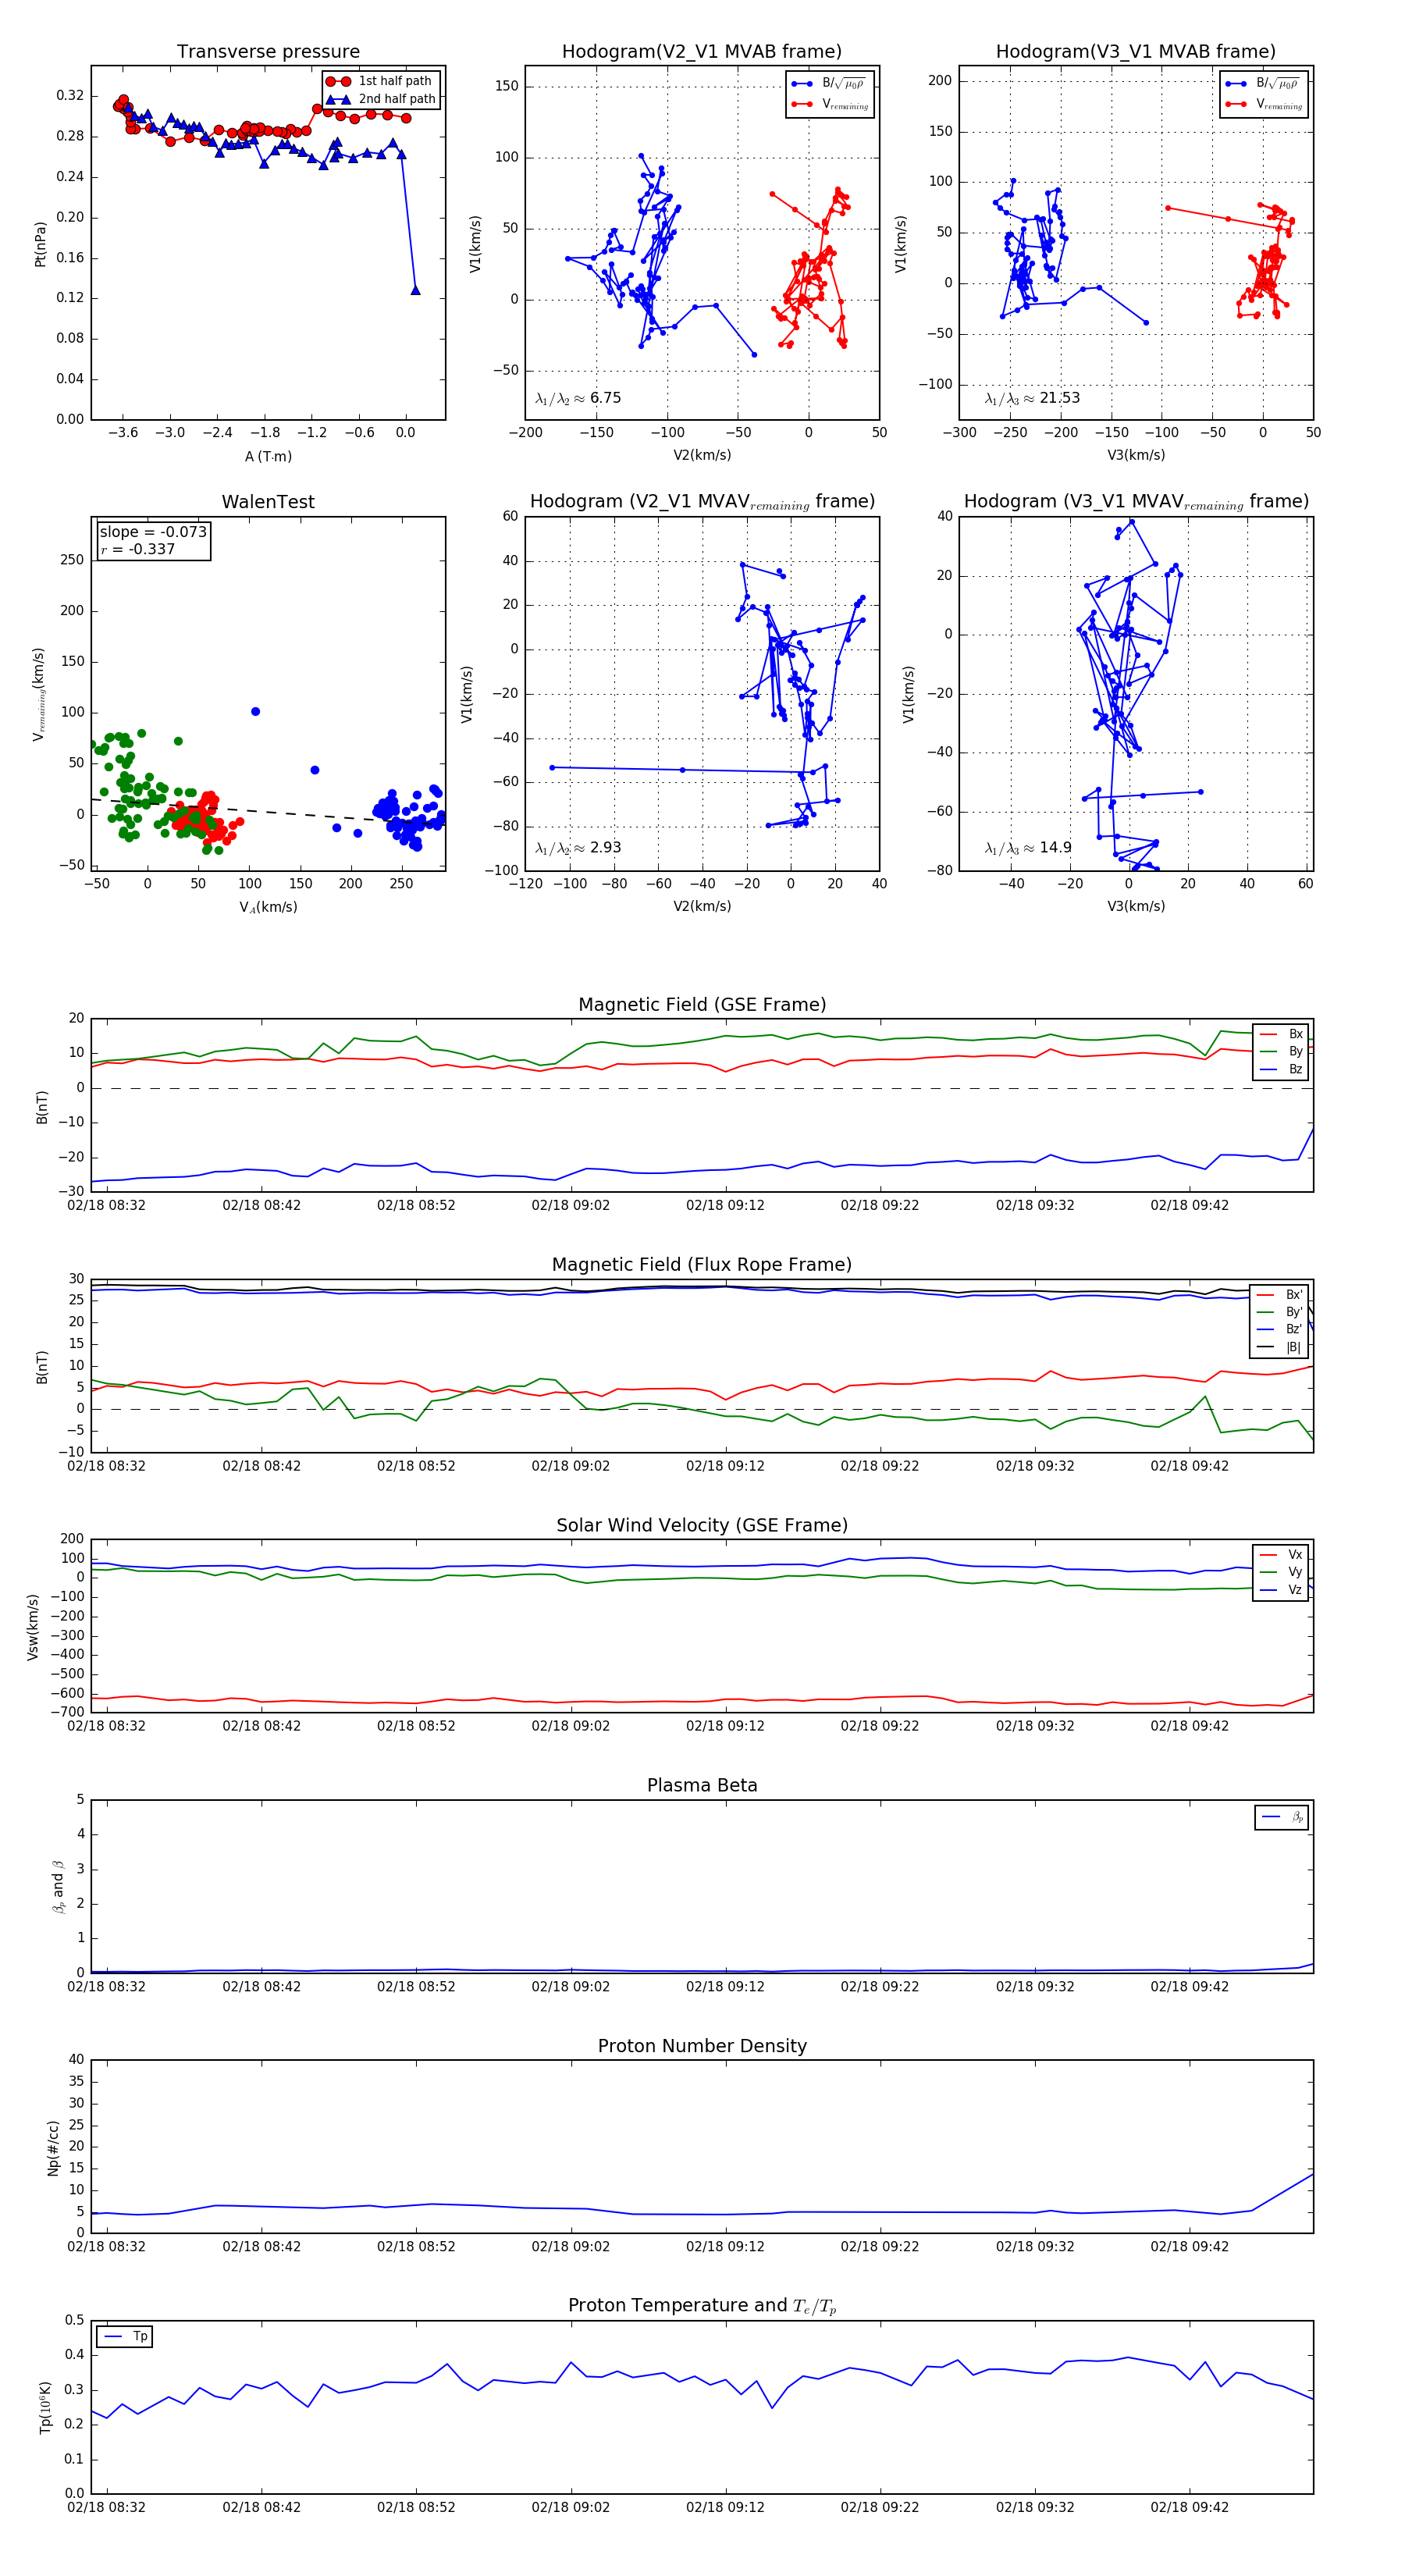
Task: Click "02/18 09:42" tick under Proton Temperature plot
Action: point(1189,2507)
